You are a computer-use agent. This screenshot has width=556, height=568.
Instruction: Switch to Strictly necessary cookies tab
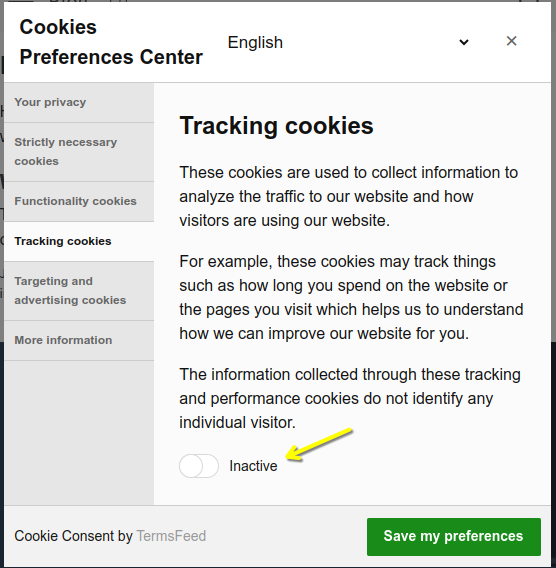[79, 152]
